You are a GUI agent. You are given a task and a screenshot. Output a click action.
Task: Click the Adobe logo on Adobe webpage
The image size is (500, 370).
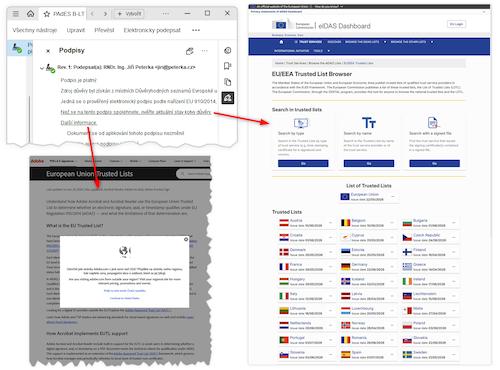click(x=37, y=161)
